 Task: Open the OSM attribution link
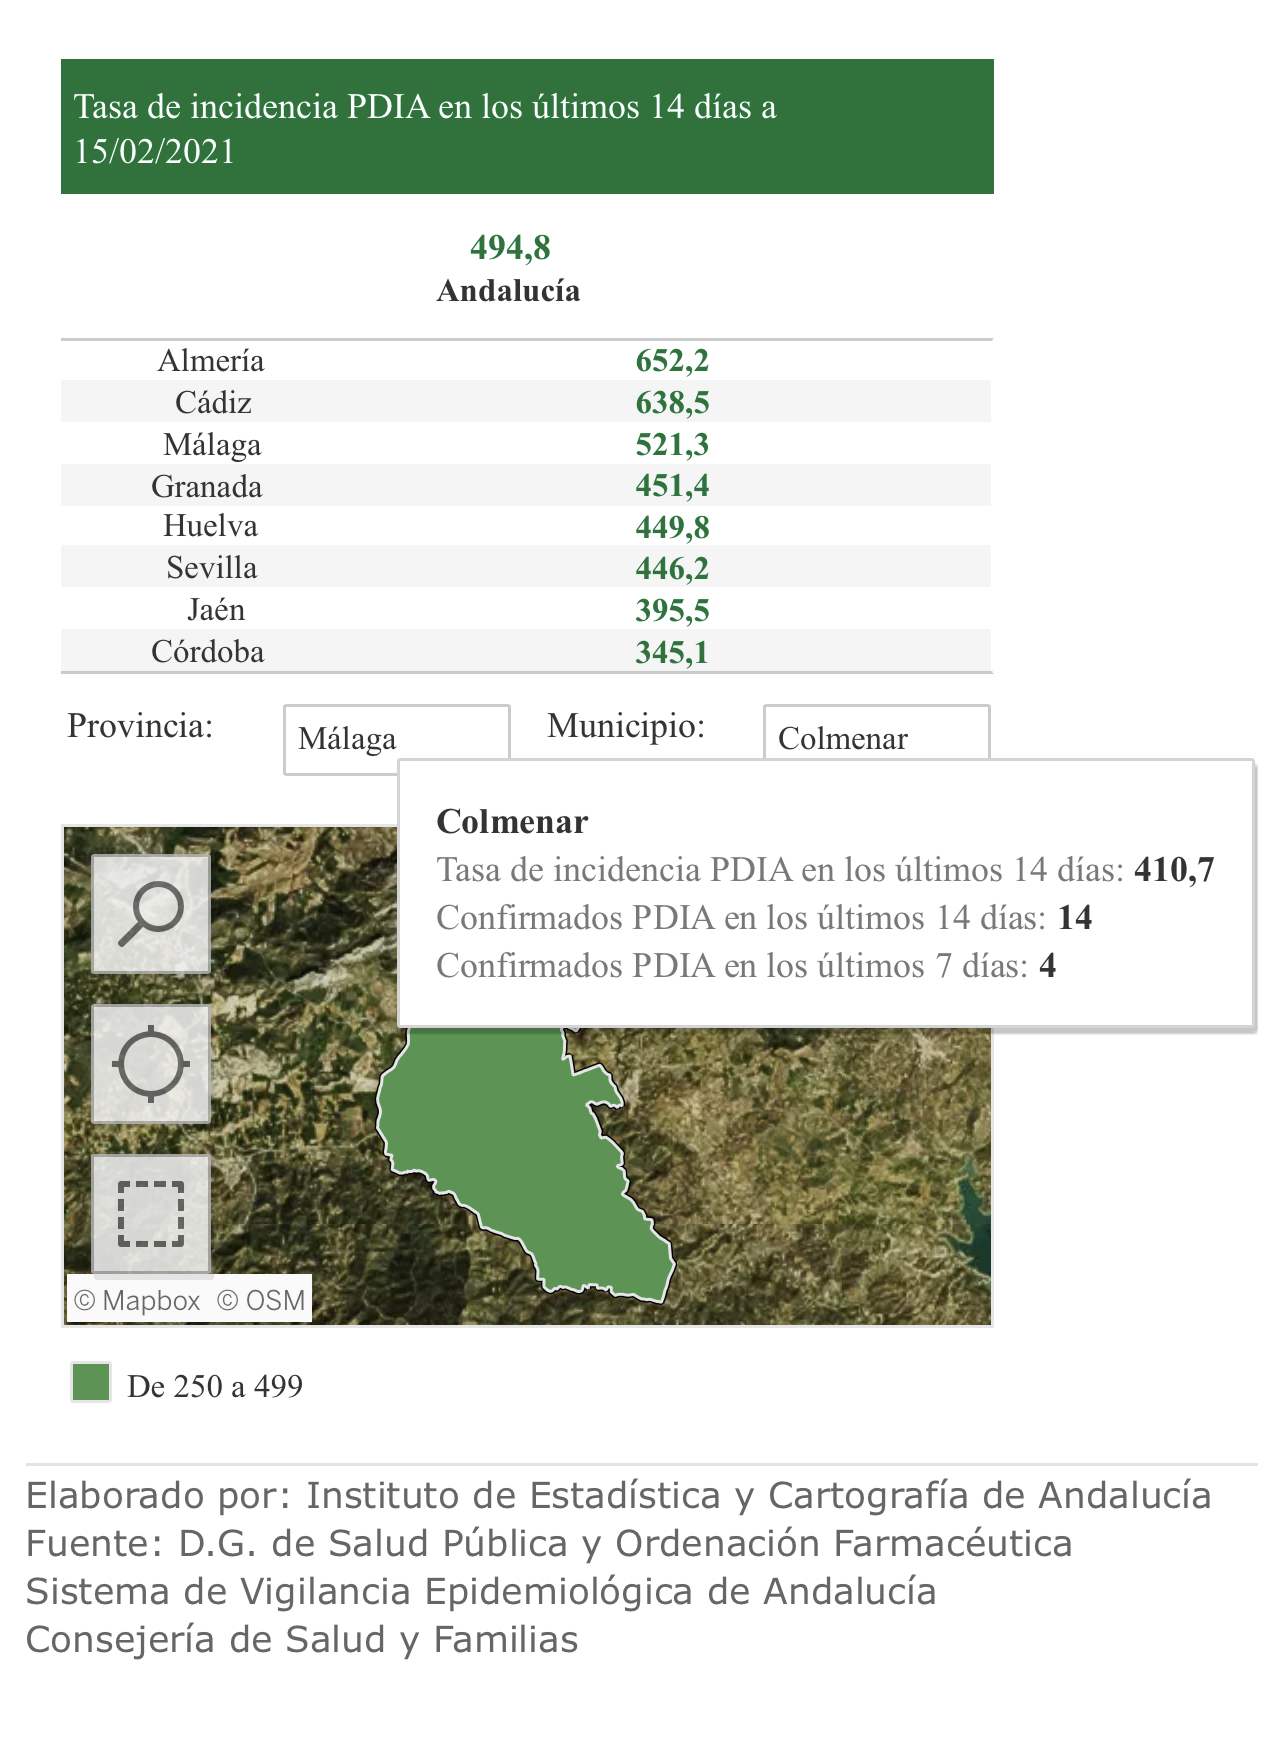coord(261,1300)
